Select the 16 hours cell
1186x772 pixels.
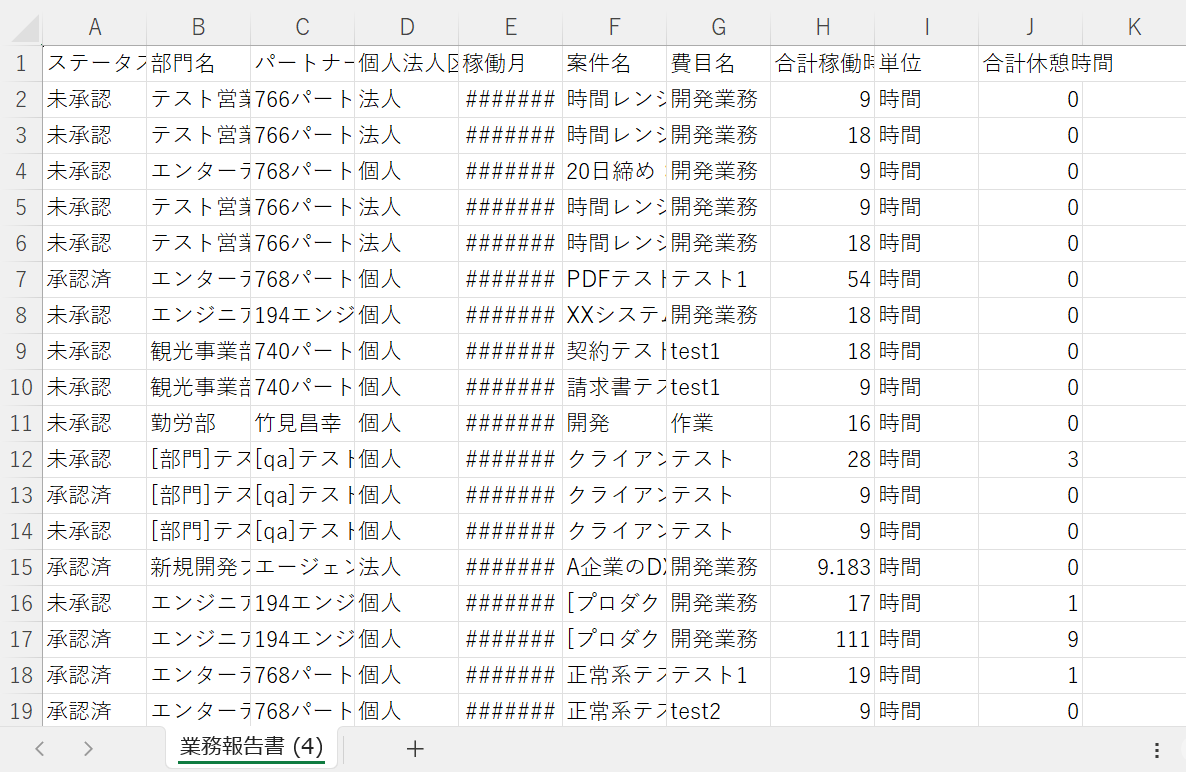pyautogui.click(x=822, y=423)
